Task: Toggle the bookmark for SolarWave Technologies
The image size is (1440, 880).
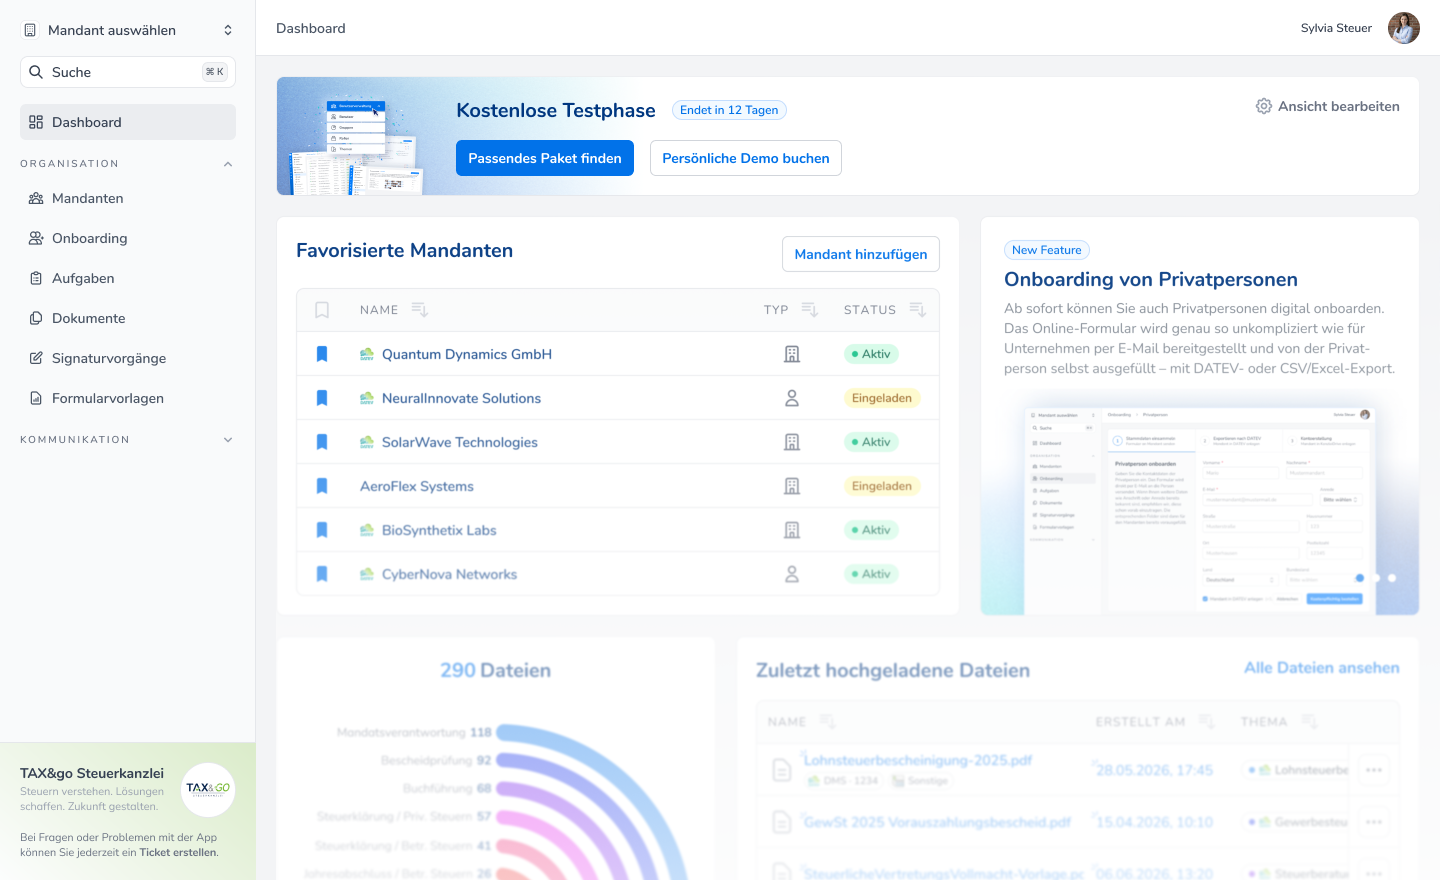Action: tap(322, 442)
